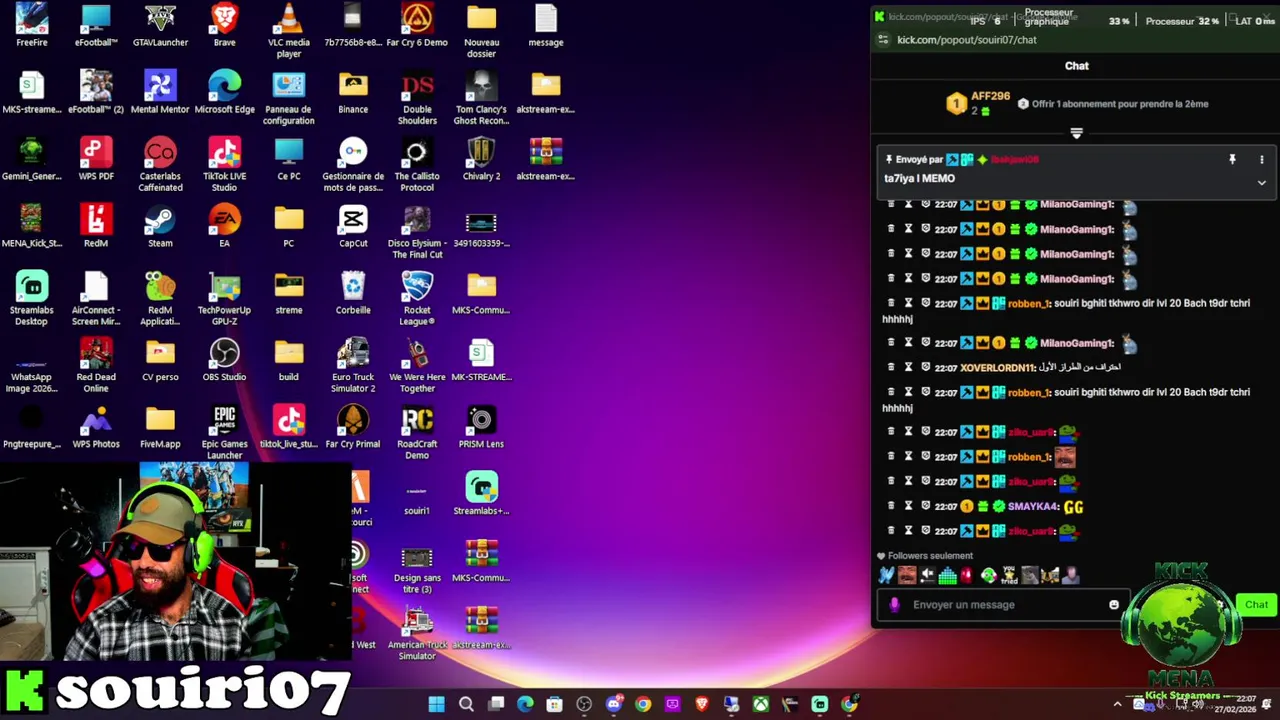Select the Chivalry 2 icon
Screen dimensions: 1280x720
(x=481, y=160)
